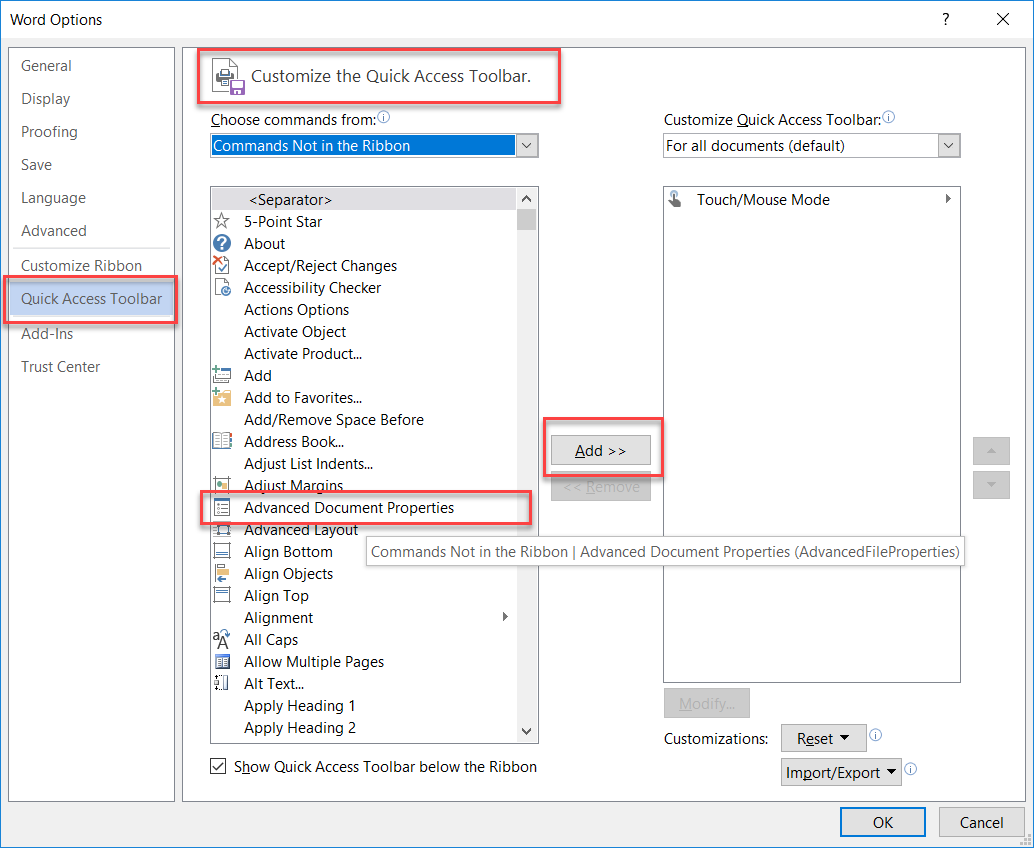Select Activate Object in the commands list
The height and width of the screenshot is (848, 1034).
pos(363,332)
